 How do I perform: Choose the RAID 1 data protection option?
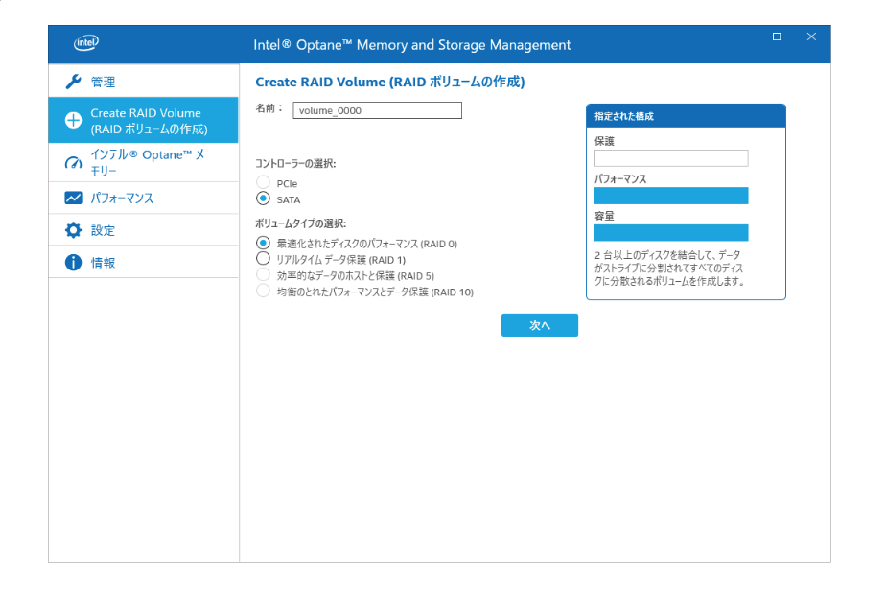click(263, 259)
